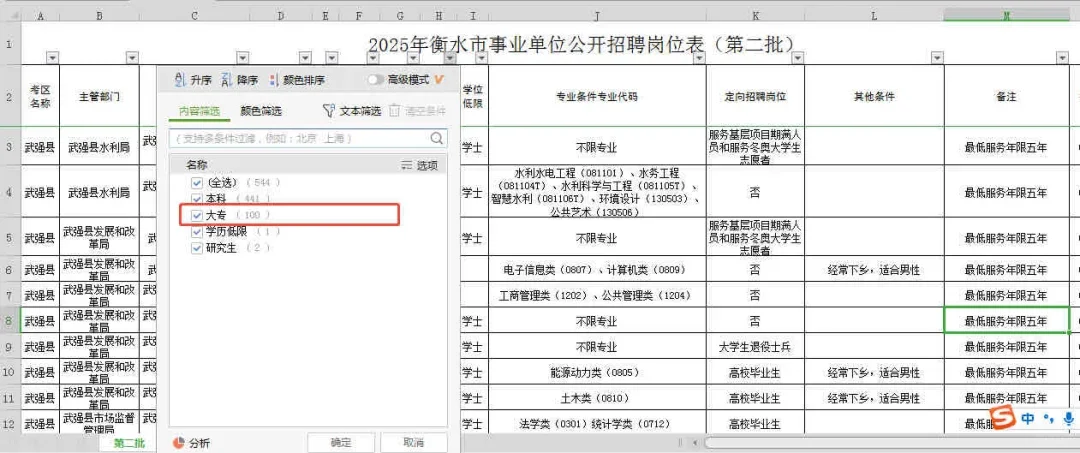Screen dimensions: 1080x453
Task: Click horizontal scrollbar left arrow
Action: click(x=695, y=443)
